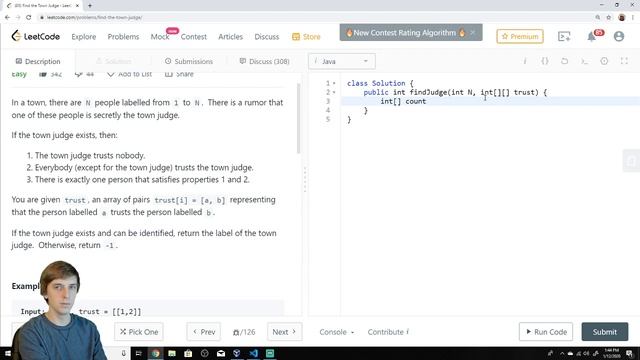640x360 pixels.
Task: Open Chrome from the taskbar
Action: 155,353
